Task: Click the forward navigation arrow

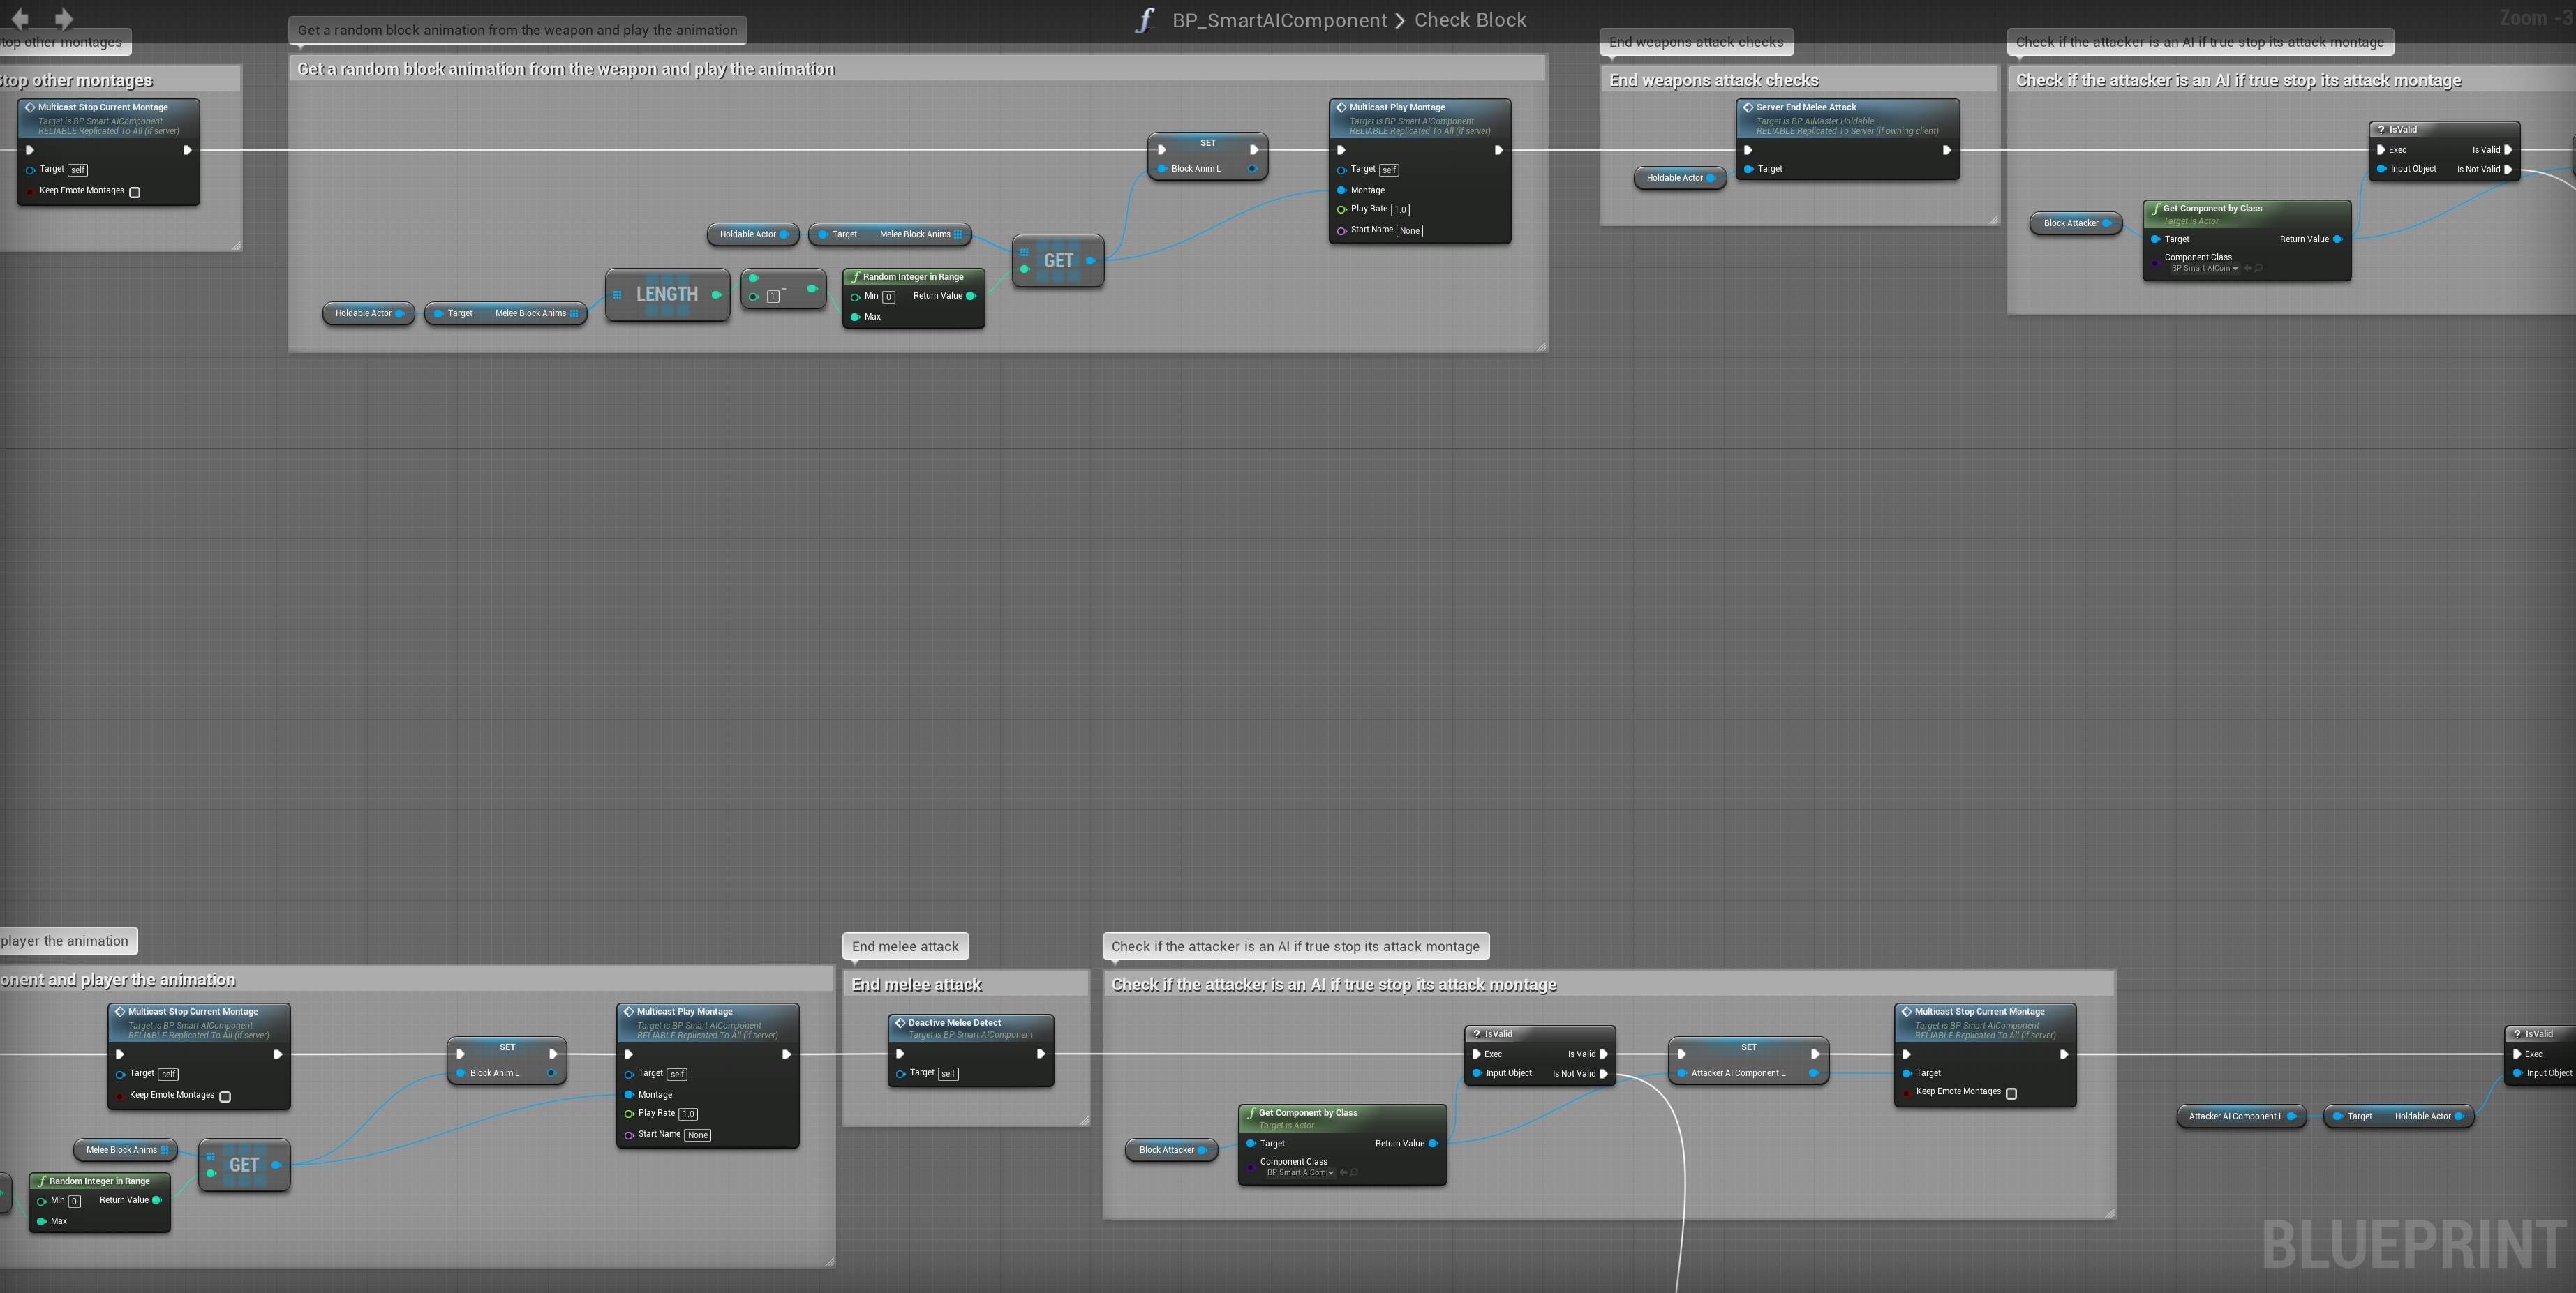Action: (63, 18)
